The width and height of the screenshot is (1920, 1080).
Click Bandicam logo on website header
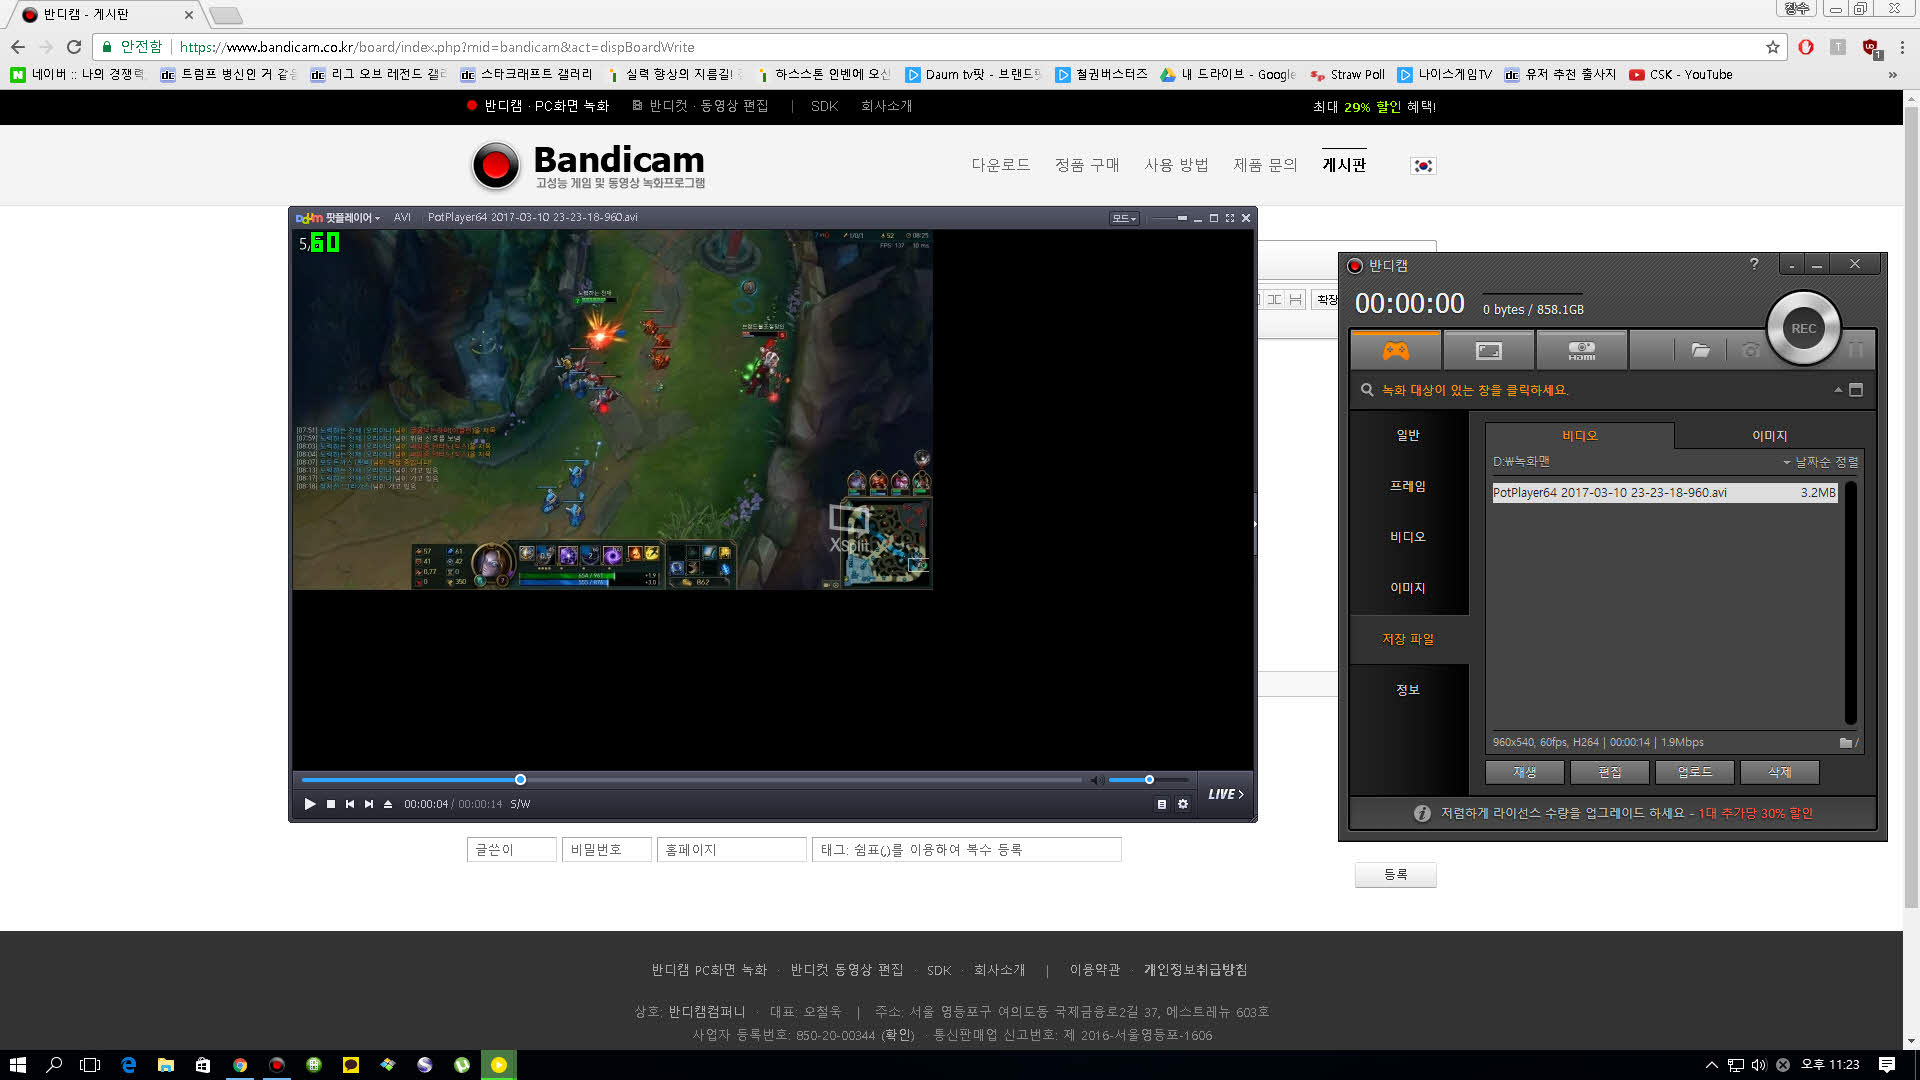pos(589,165)
